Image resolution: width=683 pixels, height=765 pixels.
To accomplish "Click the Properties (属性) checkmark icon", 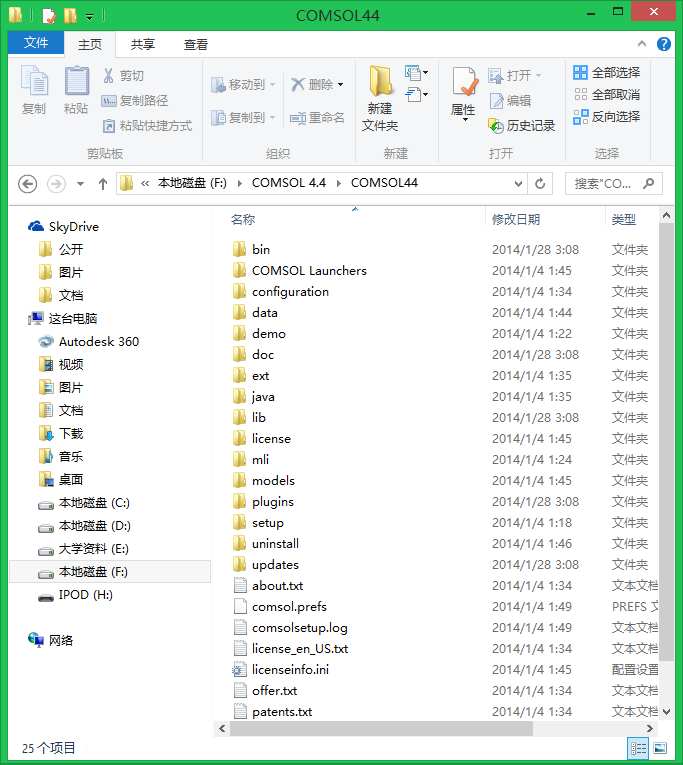I will pos(464,81).
